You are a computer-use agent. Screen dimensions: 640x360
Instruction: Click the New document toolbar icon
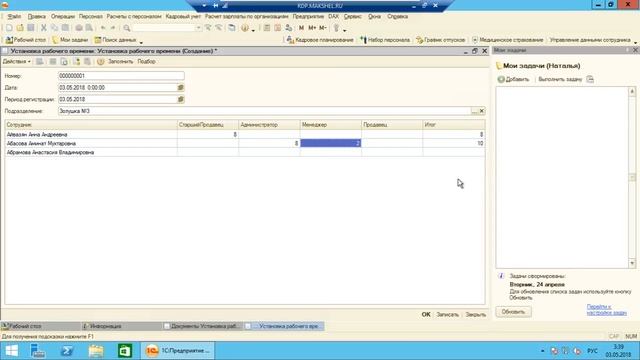click(x=9, y=28)
